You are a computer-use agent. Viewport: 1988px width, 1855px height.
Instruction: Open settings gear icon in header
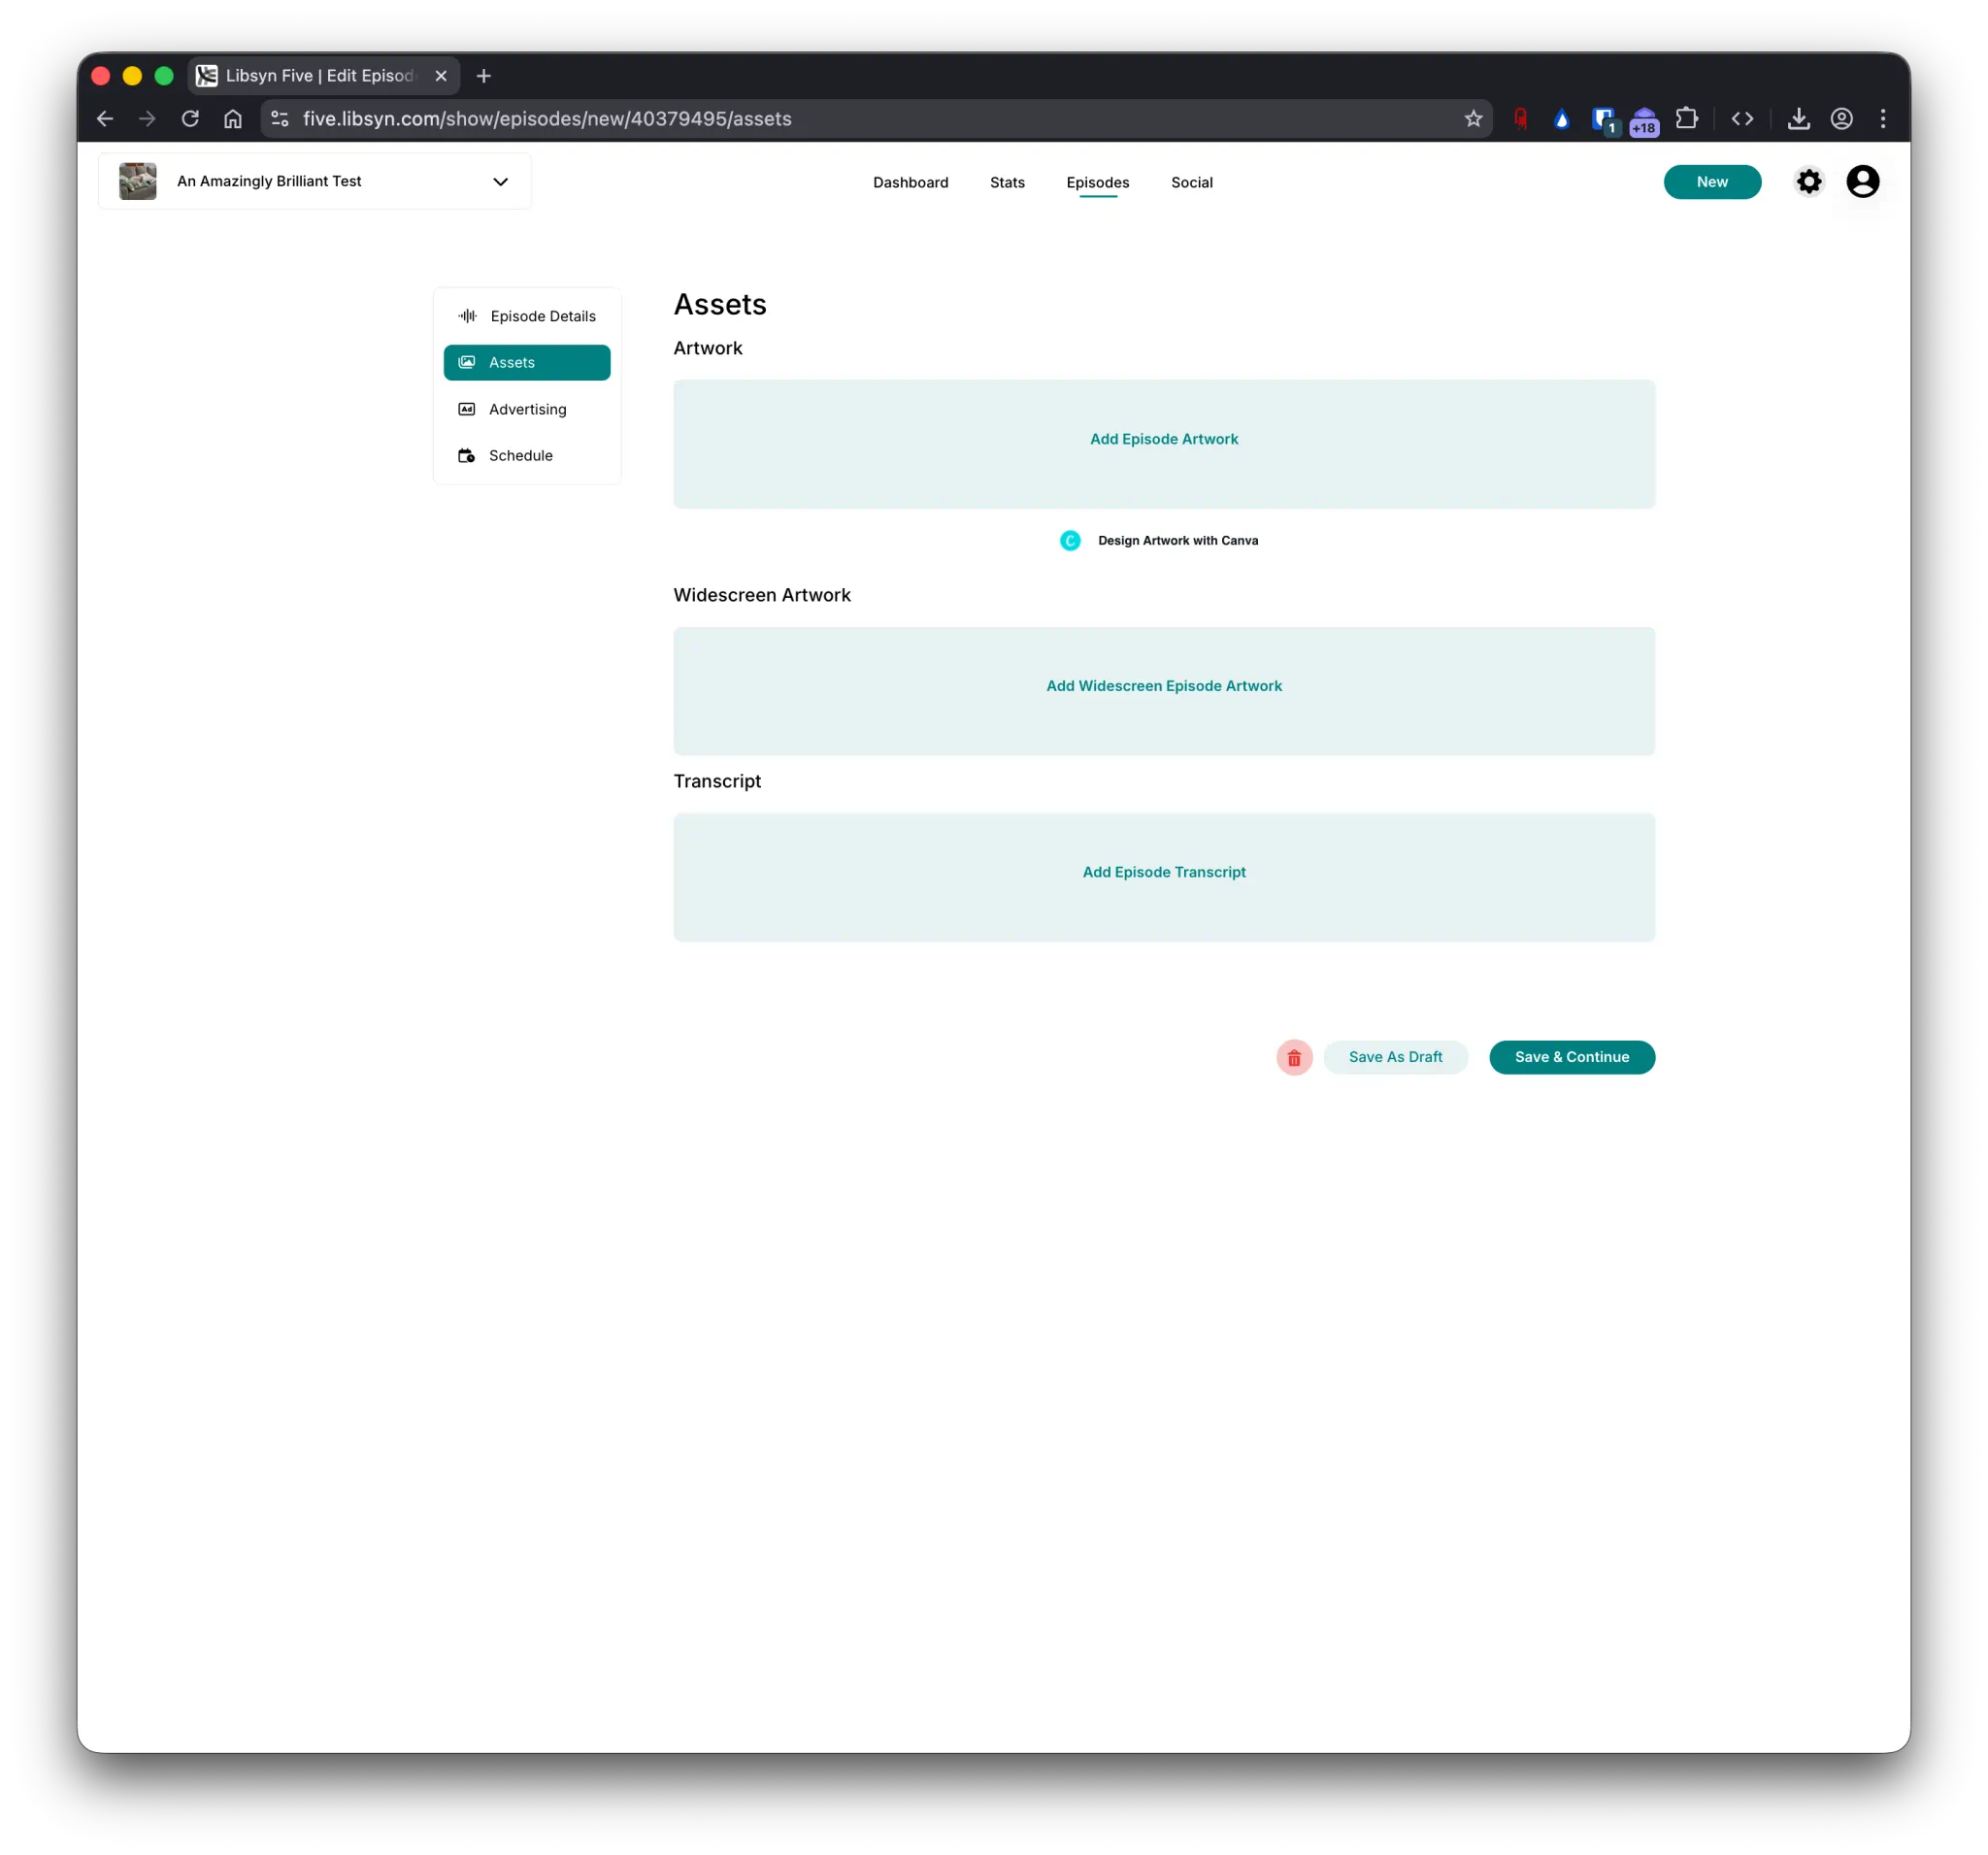1808,181
